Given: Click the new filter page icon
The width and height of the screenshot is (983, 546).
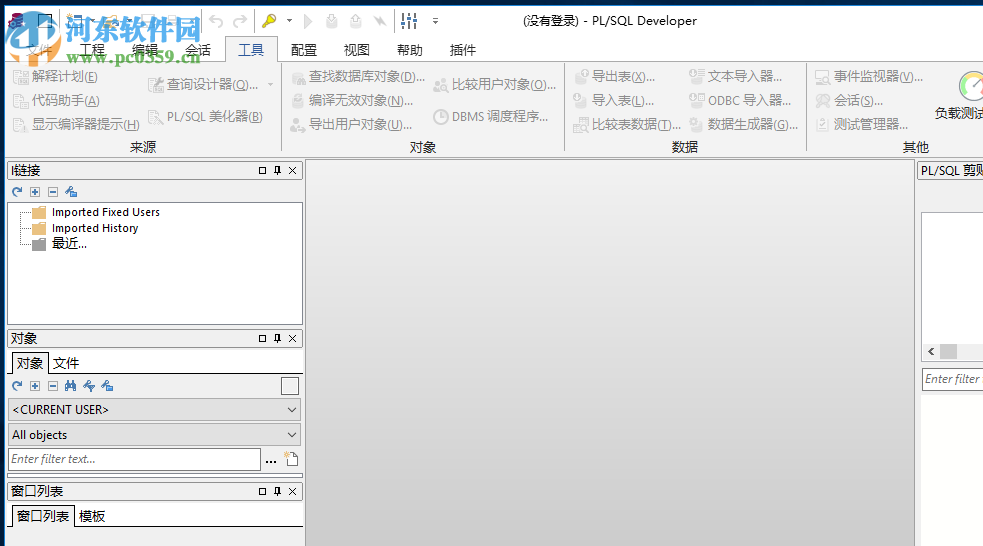Looking at the screenshot, I should (x=291, y=459).
